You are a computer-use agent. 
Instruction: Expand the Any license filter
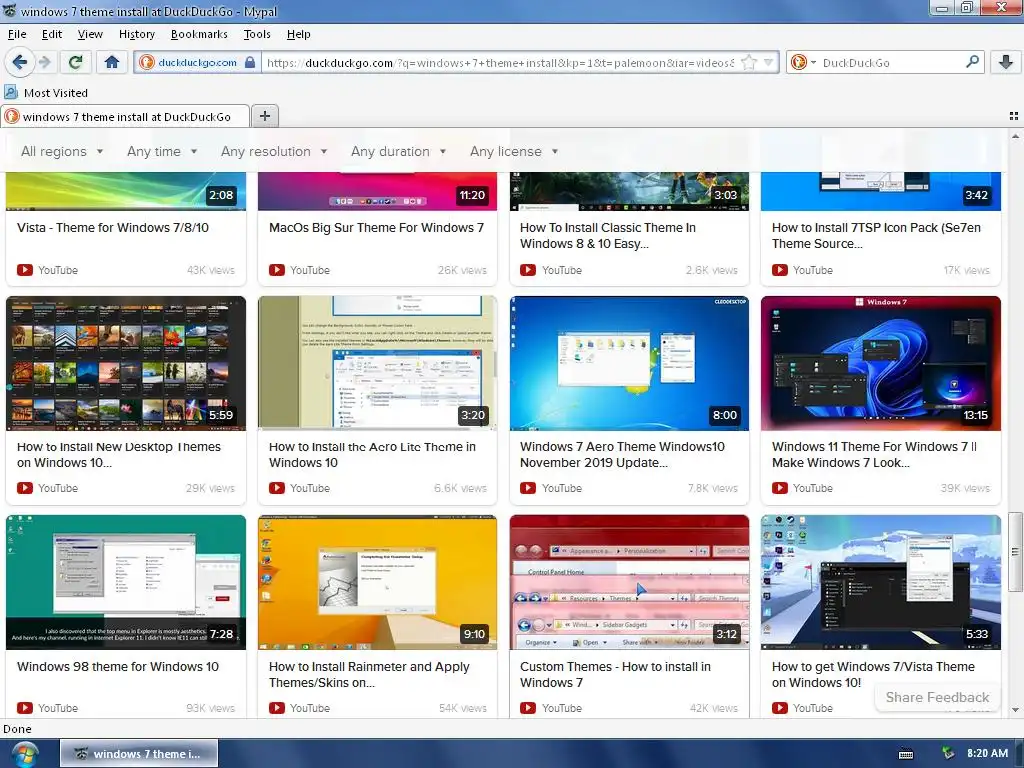click(514, 151)
